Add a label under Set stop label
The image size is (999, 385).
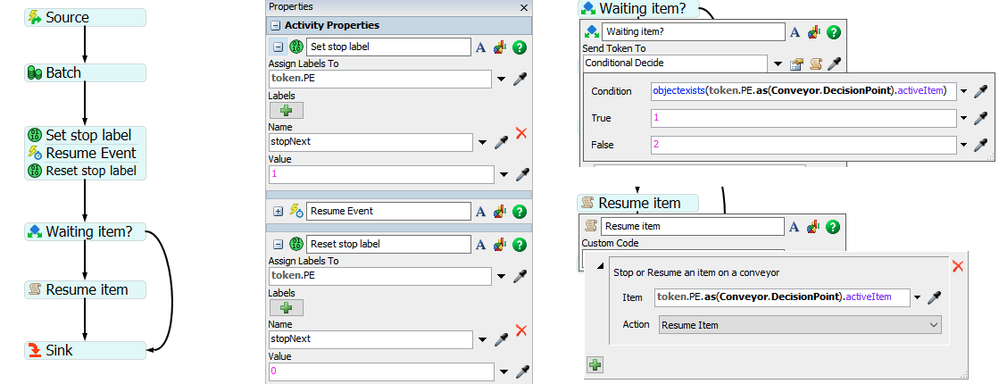point(286,110)
